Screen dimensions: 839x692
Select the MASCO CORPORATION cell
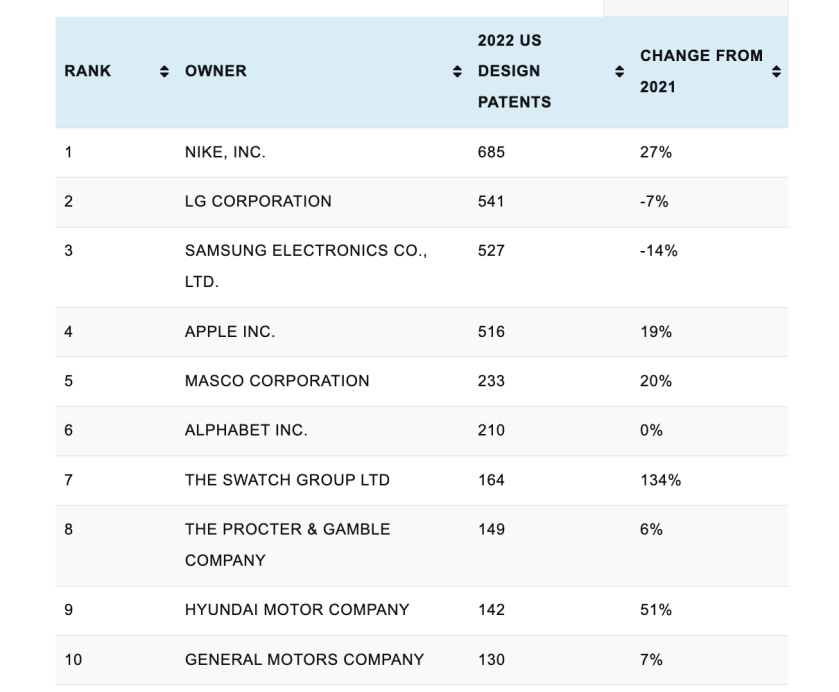point(277,381)
